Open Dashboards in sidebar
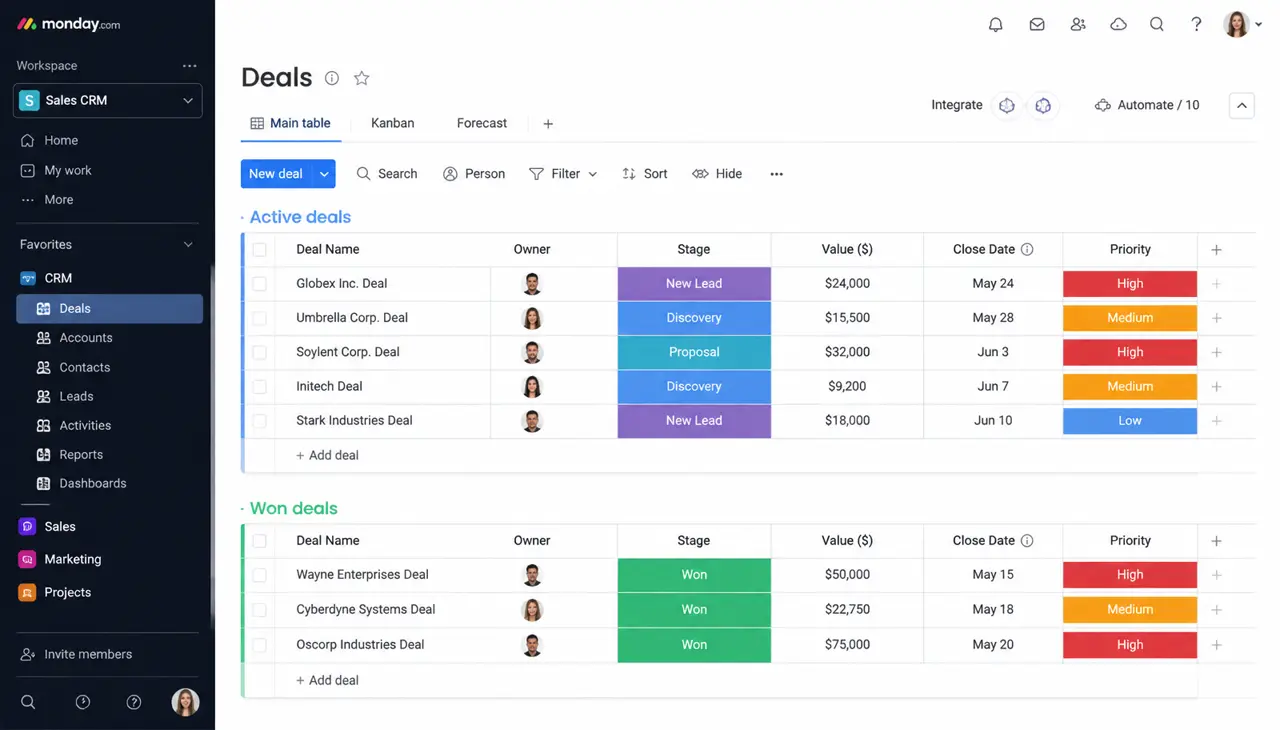This screenshot has height=730, width=1280. point(93,483)
